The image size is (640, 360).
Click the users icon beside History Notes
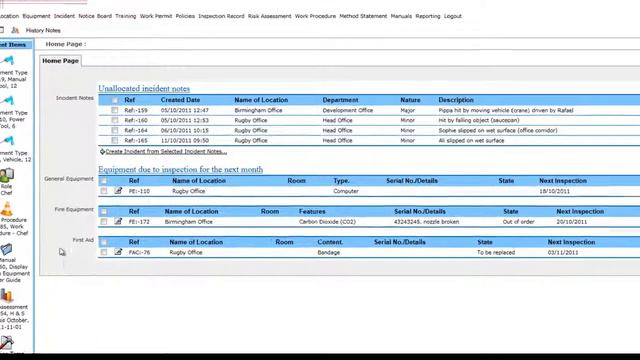[15, 30]
